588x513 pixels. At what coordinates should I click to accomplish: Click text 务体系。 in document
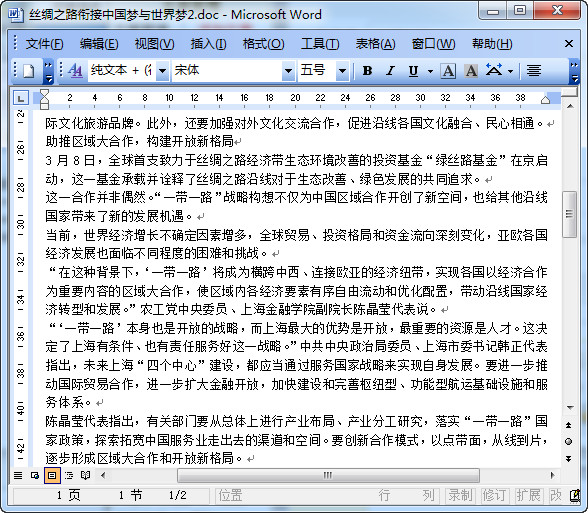coord(68,402)
